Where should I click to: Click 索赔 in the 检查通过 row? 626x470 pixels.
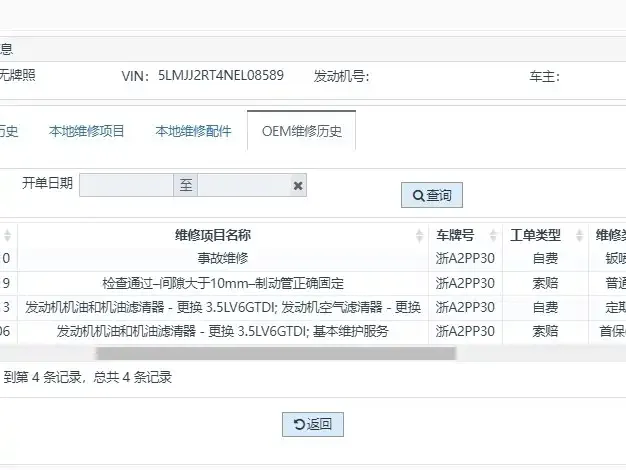tap(545, 283)
